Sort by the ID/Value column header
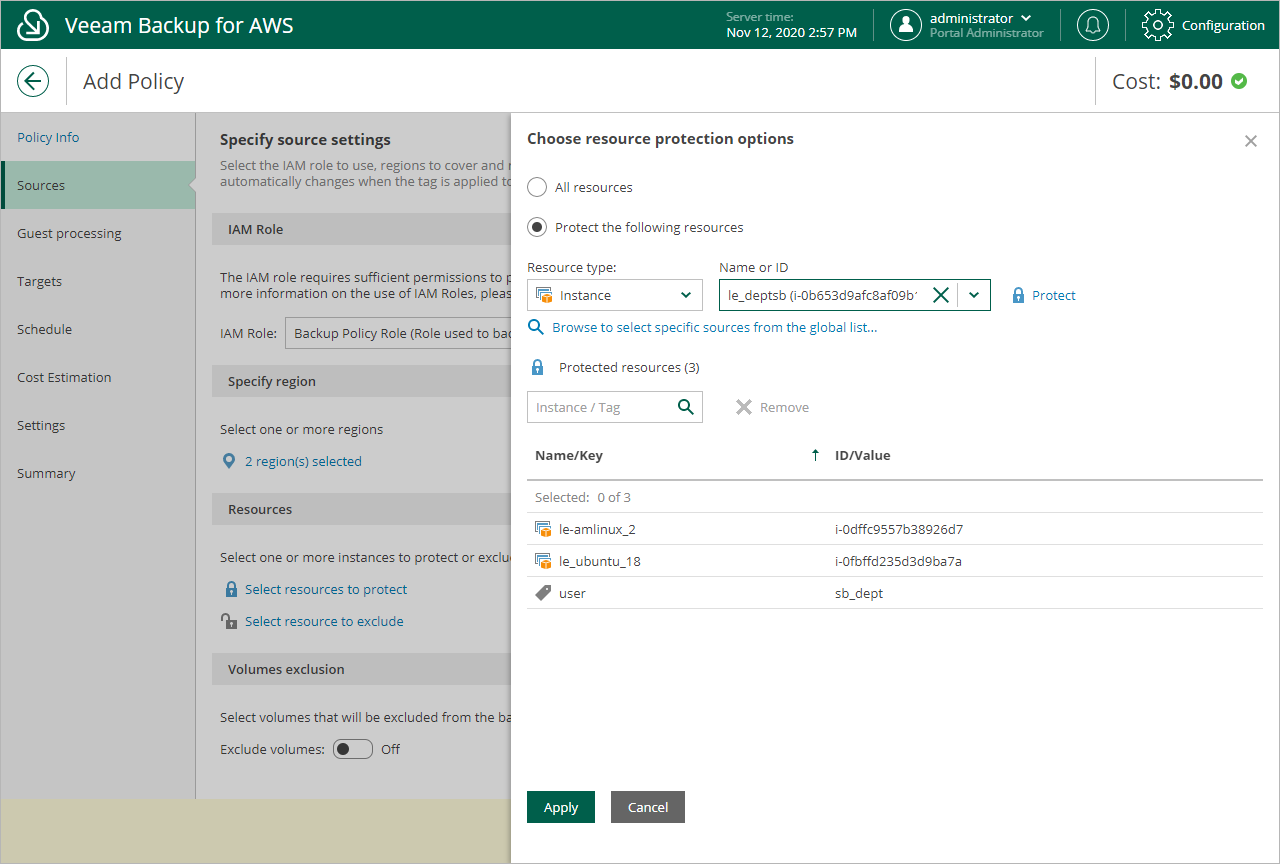Viewport: 1280px width, 864px height. pyautogui.click(x=862, y=455)
